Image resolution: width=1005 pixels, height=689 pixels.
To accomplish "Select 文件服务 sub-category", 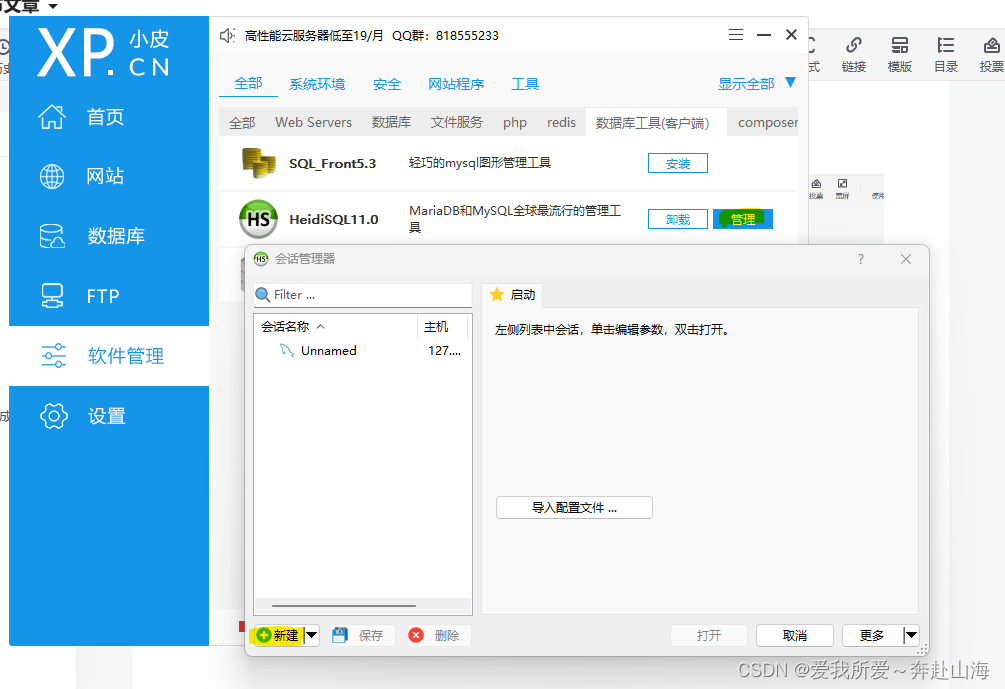I will point(456,122).
